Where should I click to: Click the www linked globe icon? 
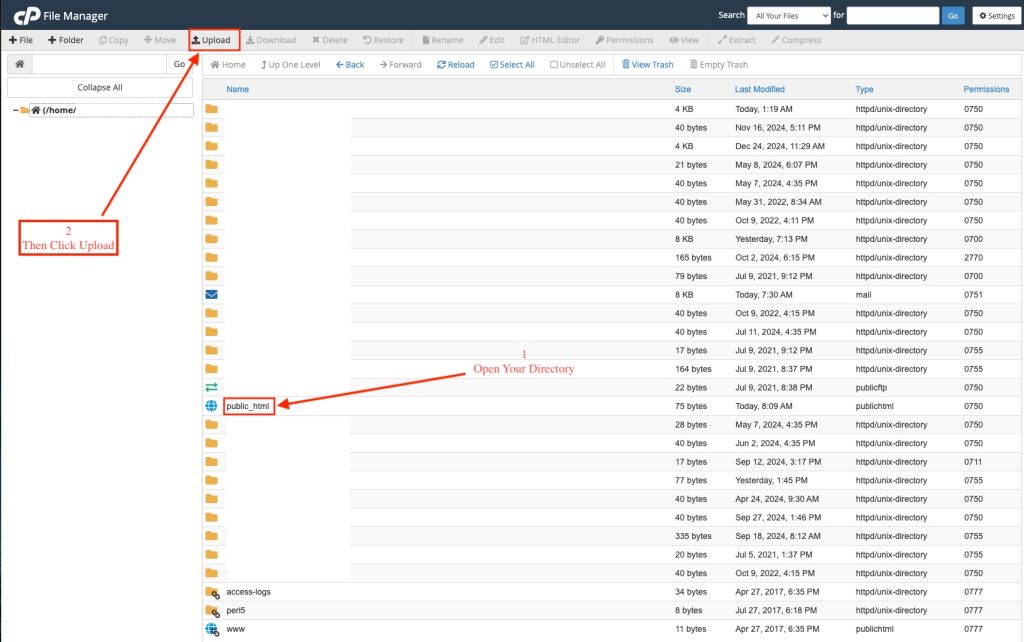[x=212, y=630]
